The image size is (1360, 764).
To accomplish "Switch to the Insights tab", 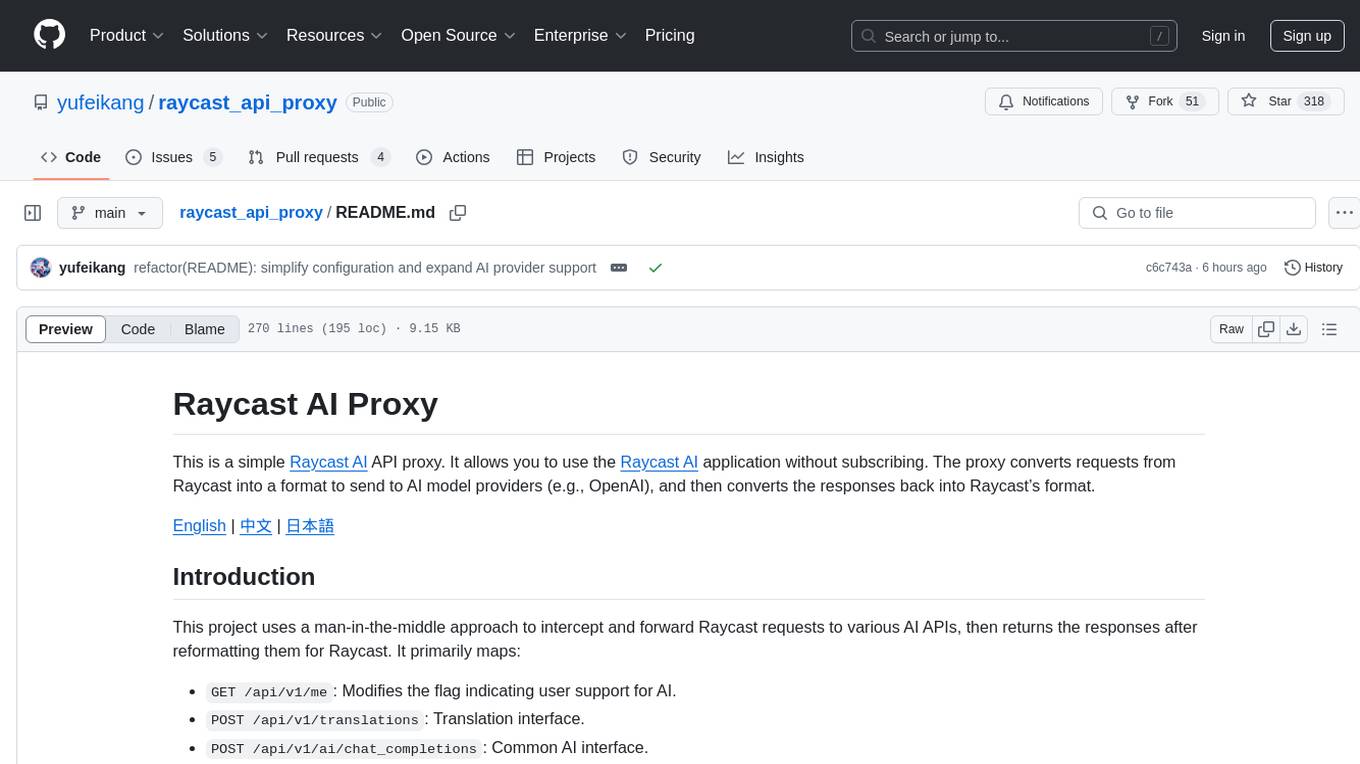I will pos(766,157).
